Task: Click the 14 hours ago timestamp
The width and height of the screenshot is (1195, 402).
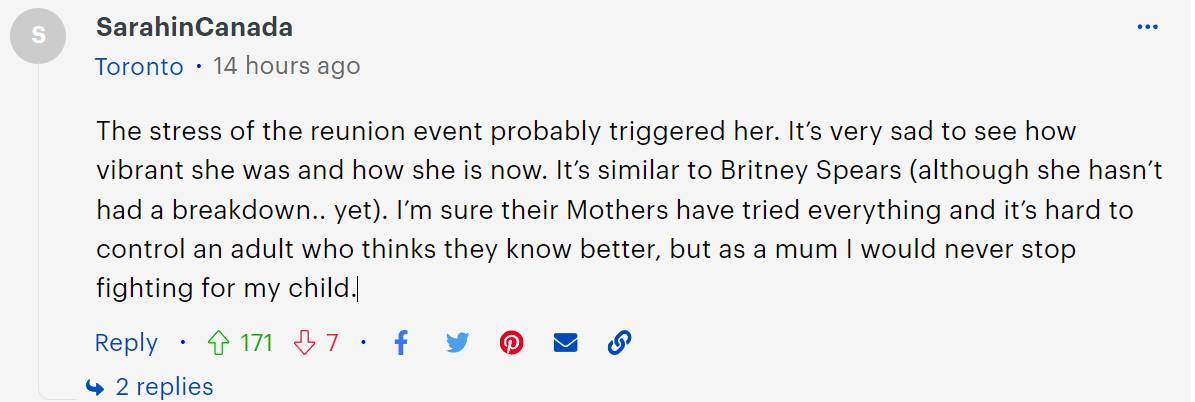Action: coord(287,66)
